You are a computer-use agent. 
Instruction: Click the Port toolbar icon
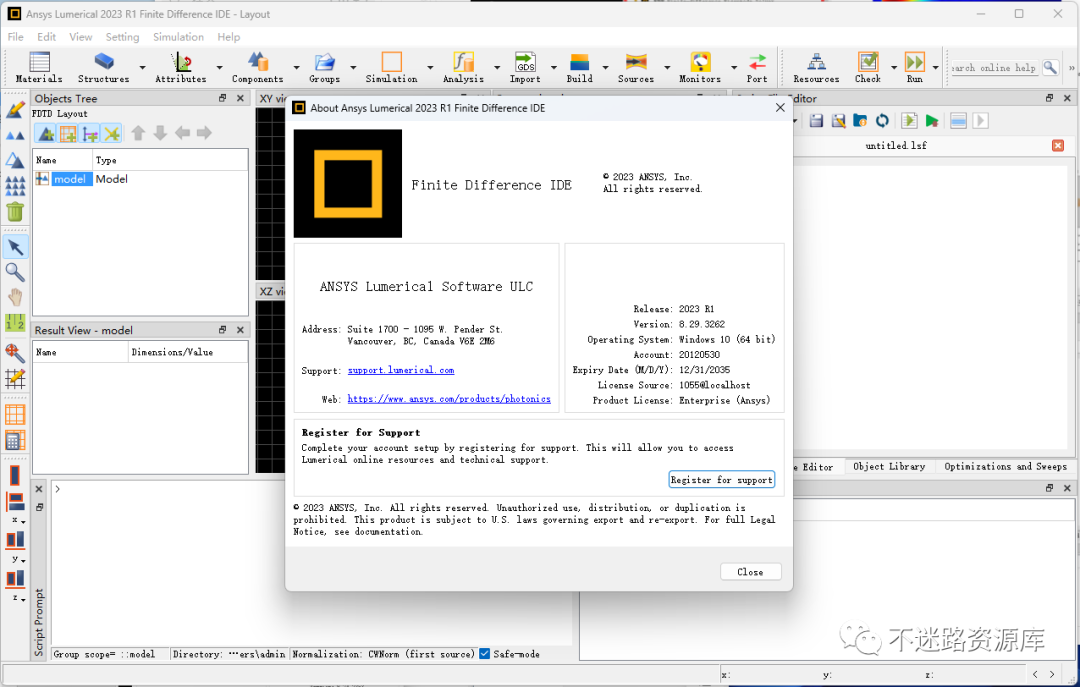(757, 62)
